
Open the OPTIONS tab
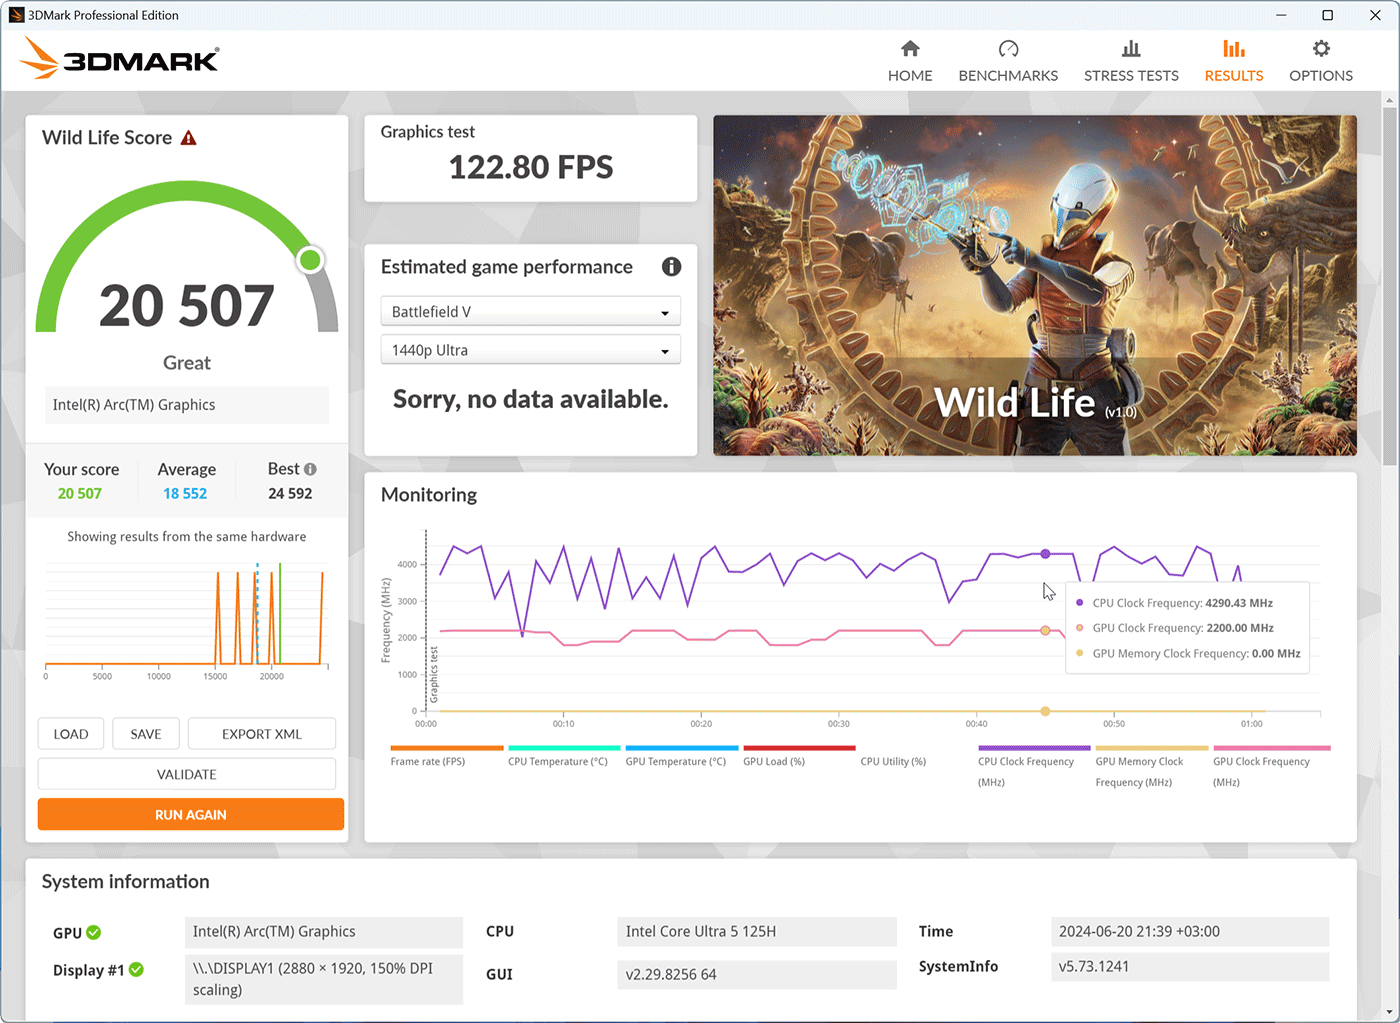pos(1321,62)
